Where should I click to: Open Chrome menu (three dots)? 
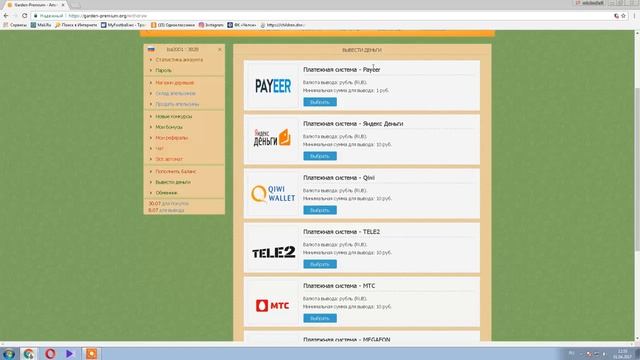coord(634,16)
